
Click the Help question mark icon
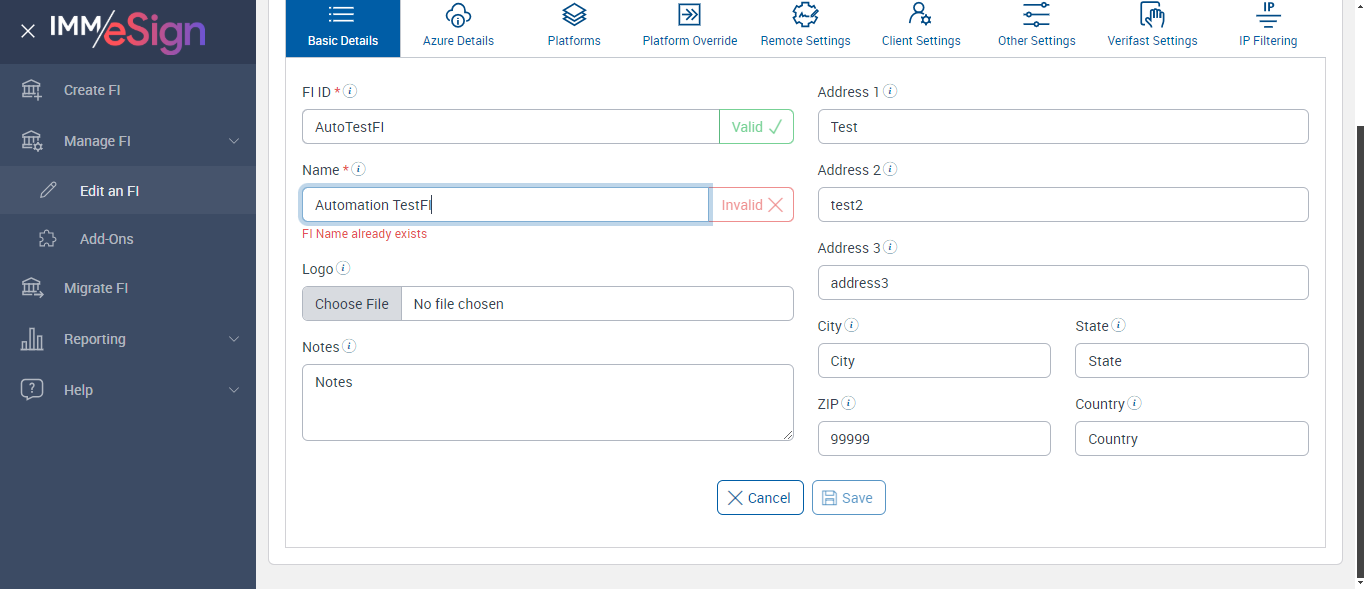[x=32, y=390]
